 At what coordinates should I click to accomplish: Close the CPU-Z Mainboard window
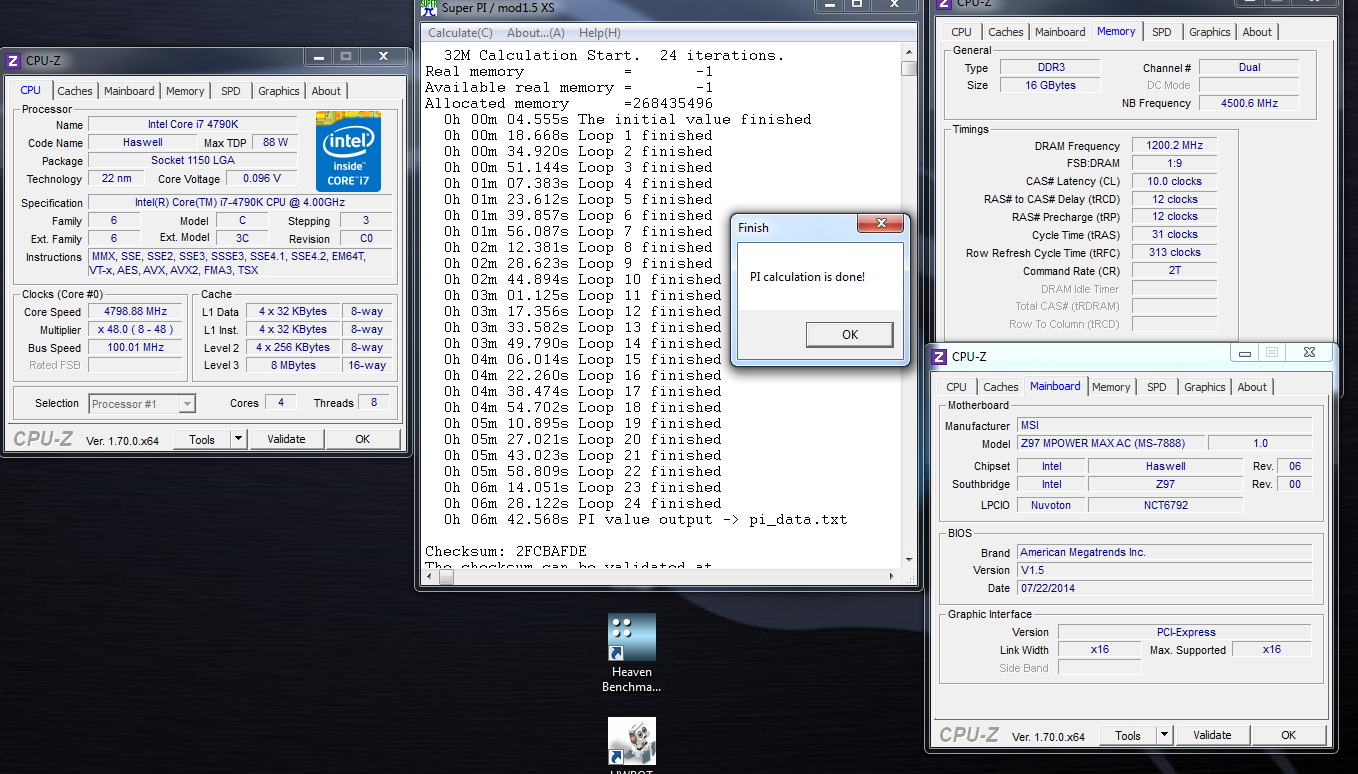click(x=1310, y=352)
